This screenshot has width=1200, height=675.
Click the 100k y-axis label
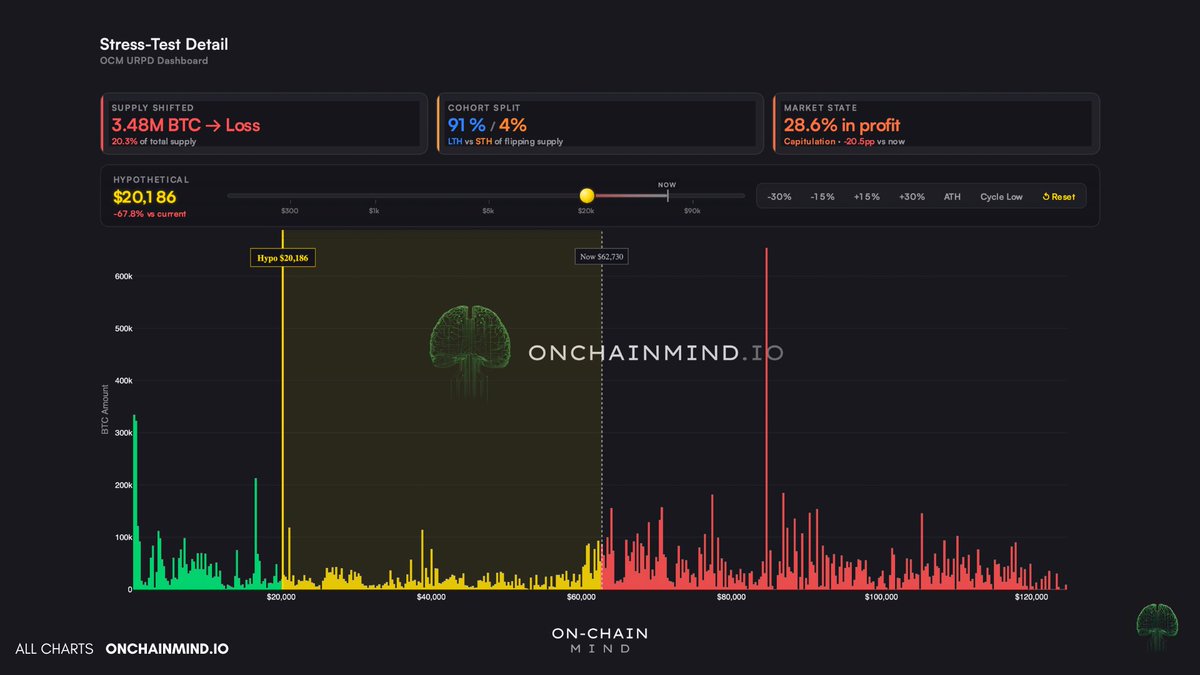coord(122,537)
